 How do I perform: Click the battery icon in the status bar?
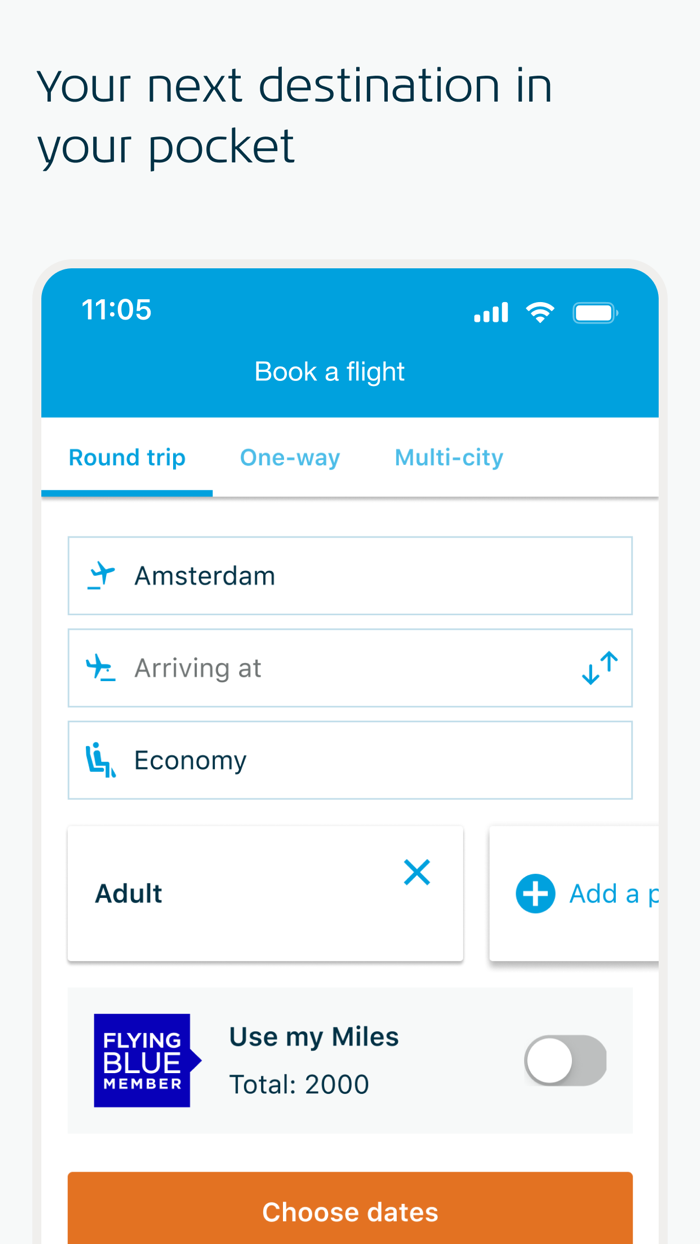(x=595, y=312)
